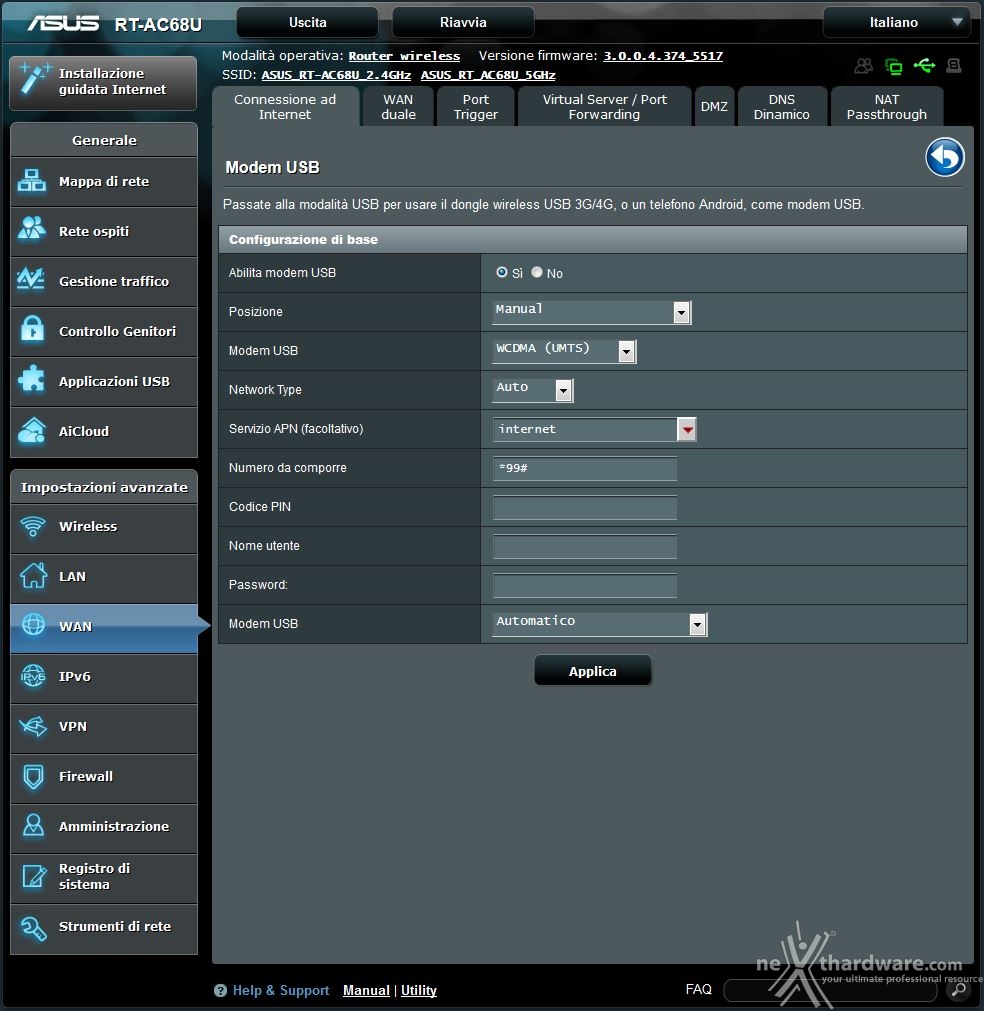Click the Firewall shield icon
Screen dimensions: 984x1011
33,776
